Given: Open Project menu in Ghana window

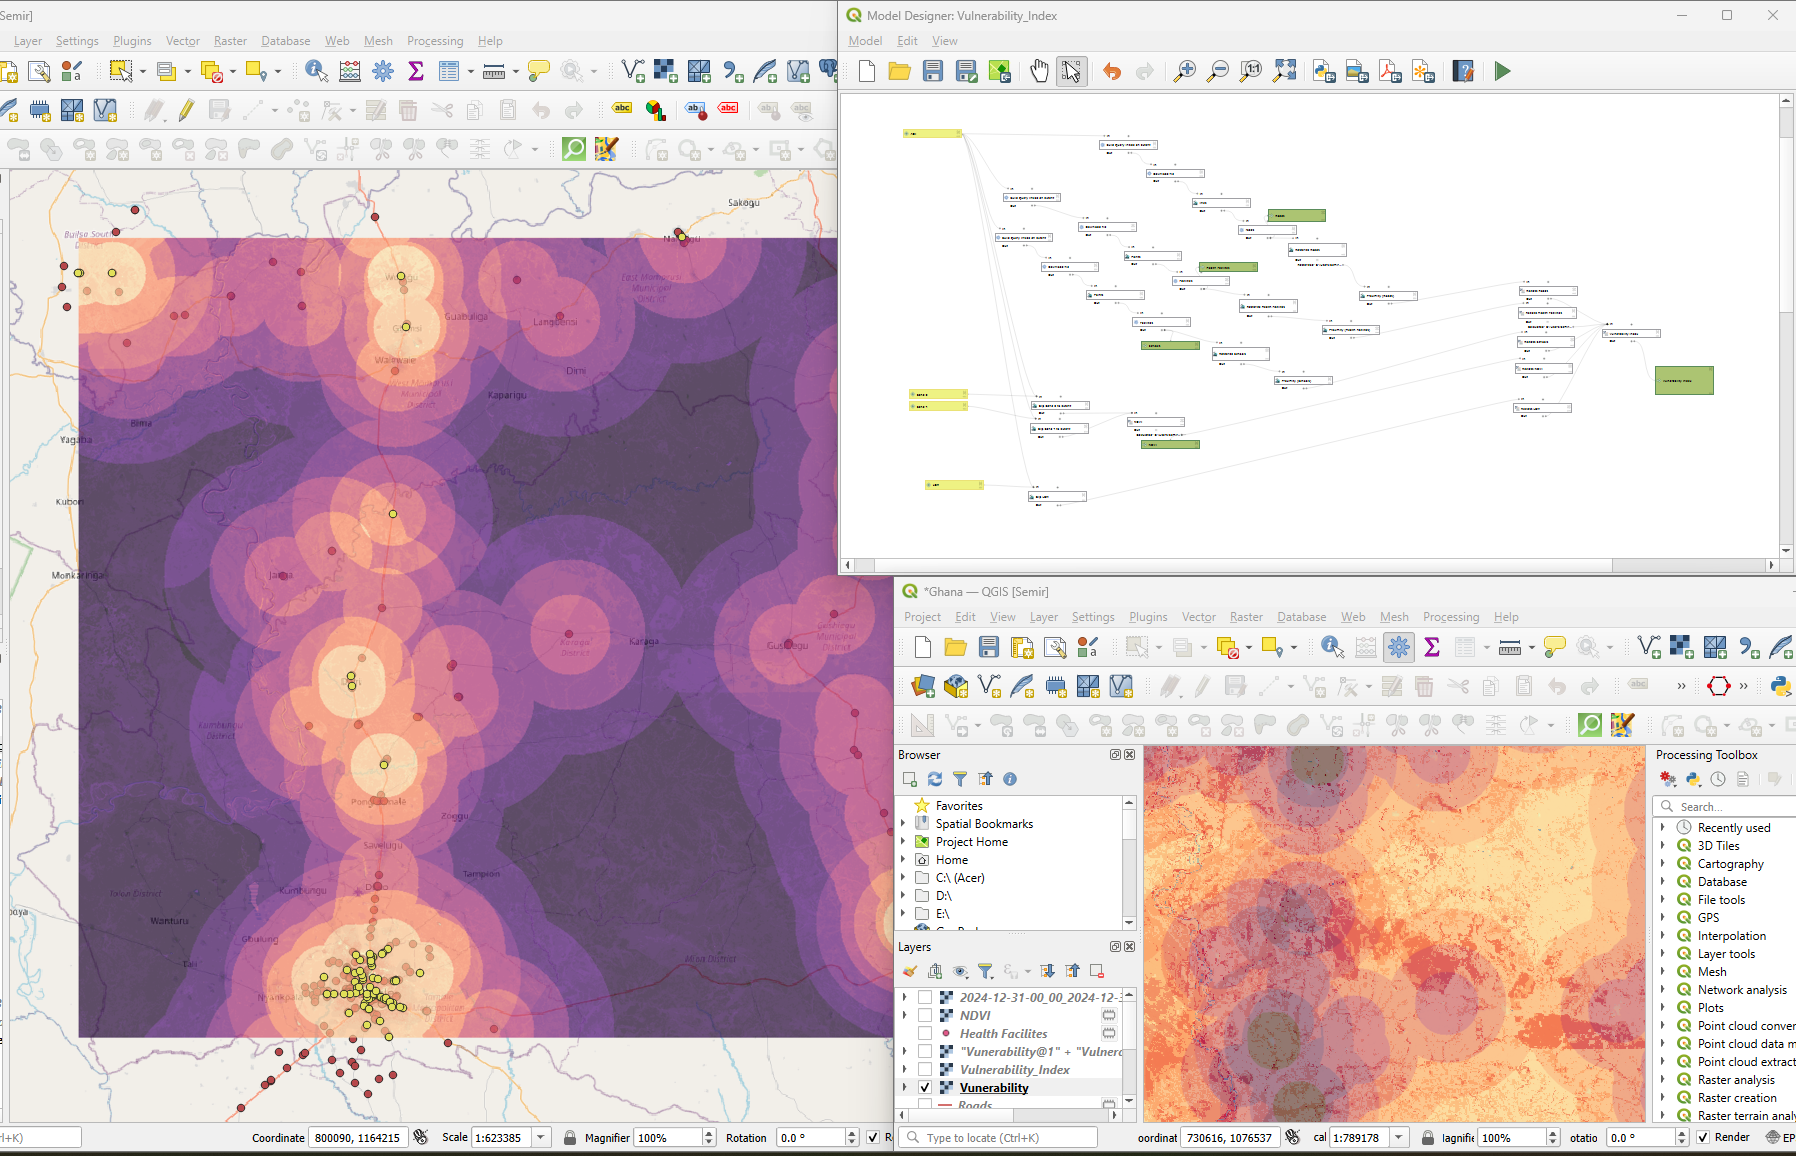Looking at the screenshot, I should tap(922, 617).
